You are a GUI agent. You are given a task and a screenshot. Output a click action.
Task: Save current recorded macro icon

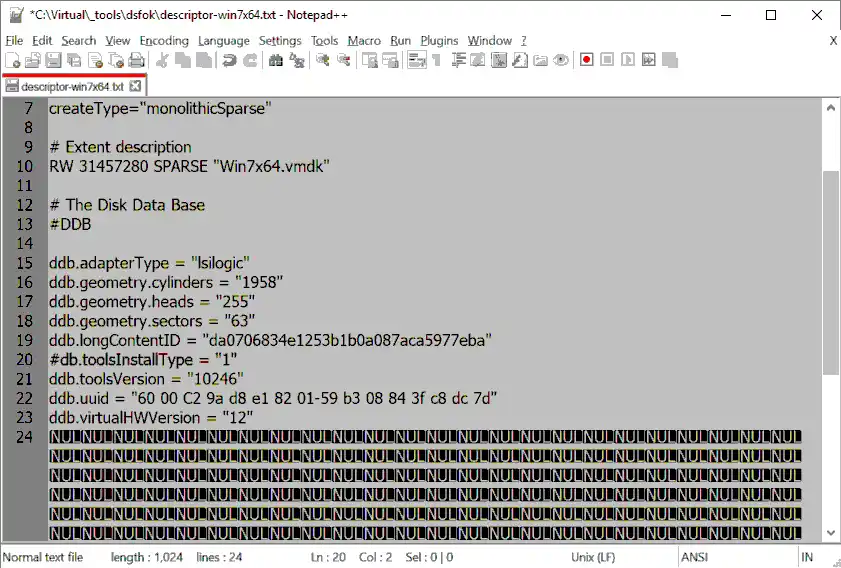pos(670,60)
